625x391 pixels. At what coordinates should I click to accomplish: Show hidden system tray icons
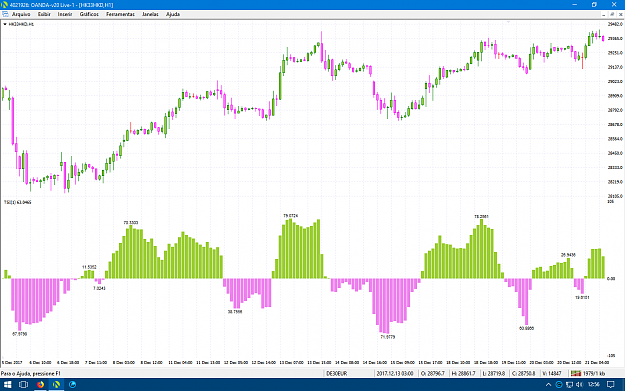pyautogui.click(x=548, y=385)
